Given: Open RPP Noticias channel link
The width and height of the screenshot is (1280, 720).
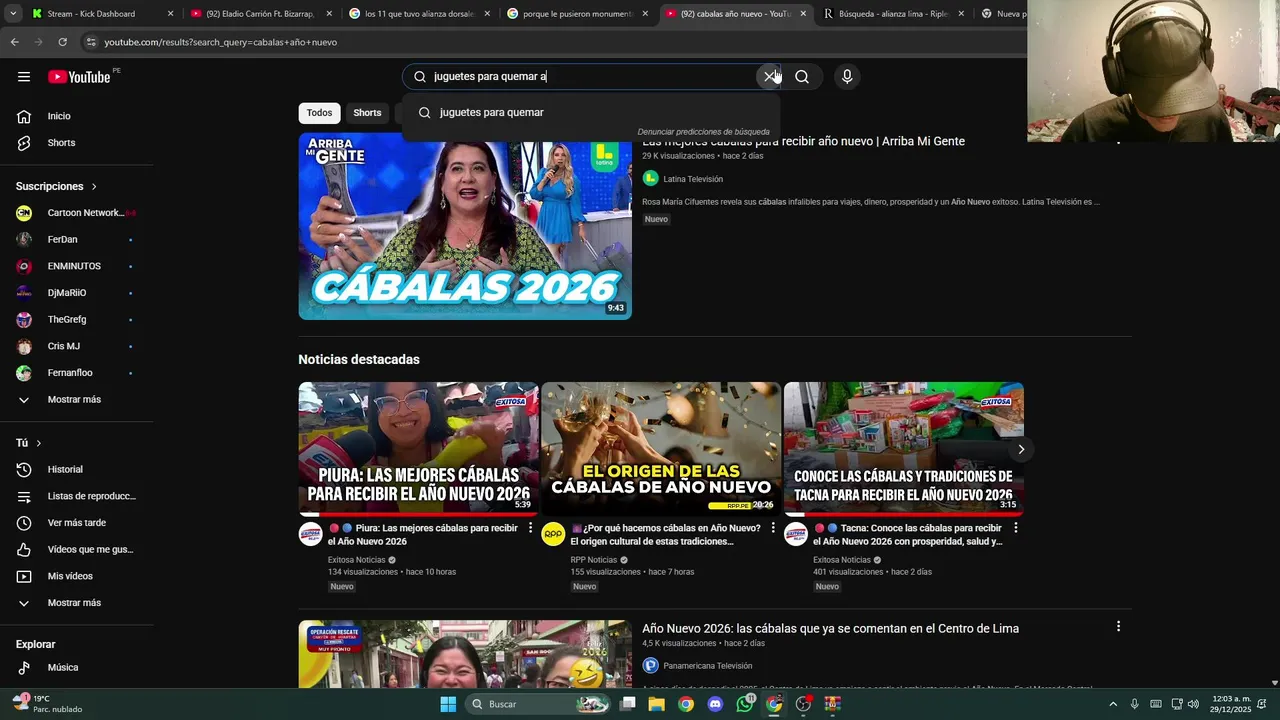Looking at the screenshot, I should [594, 560].
